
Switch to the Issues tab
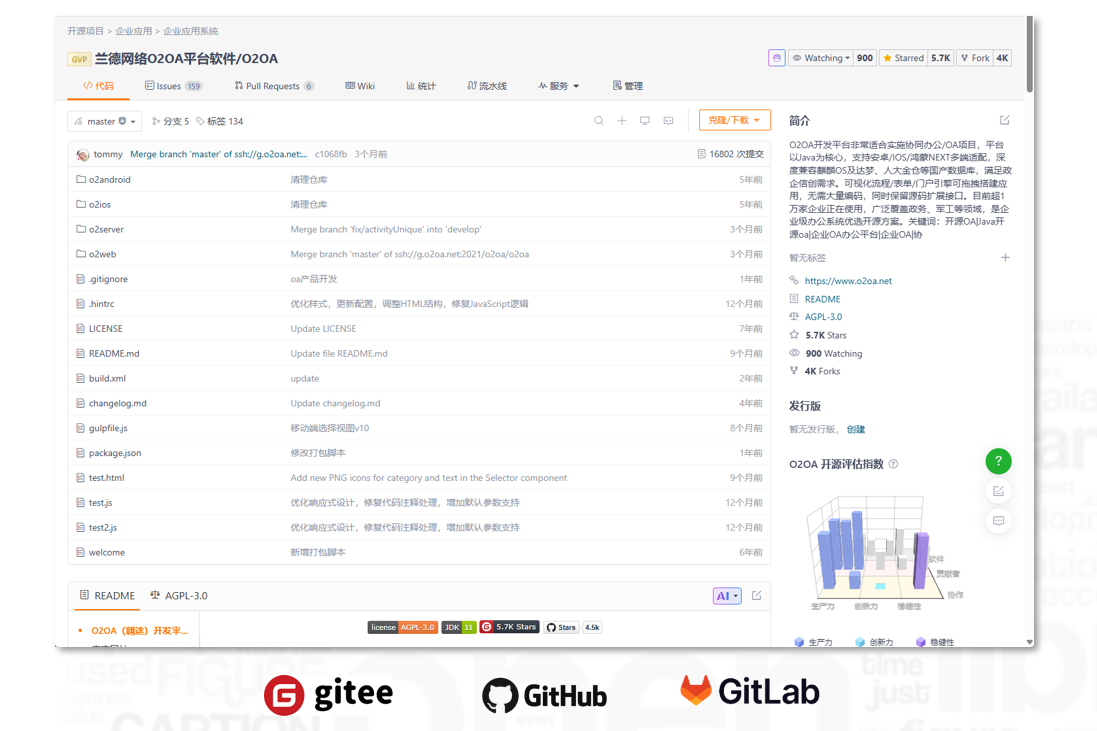[x=173, y=86]
